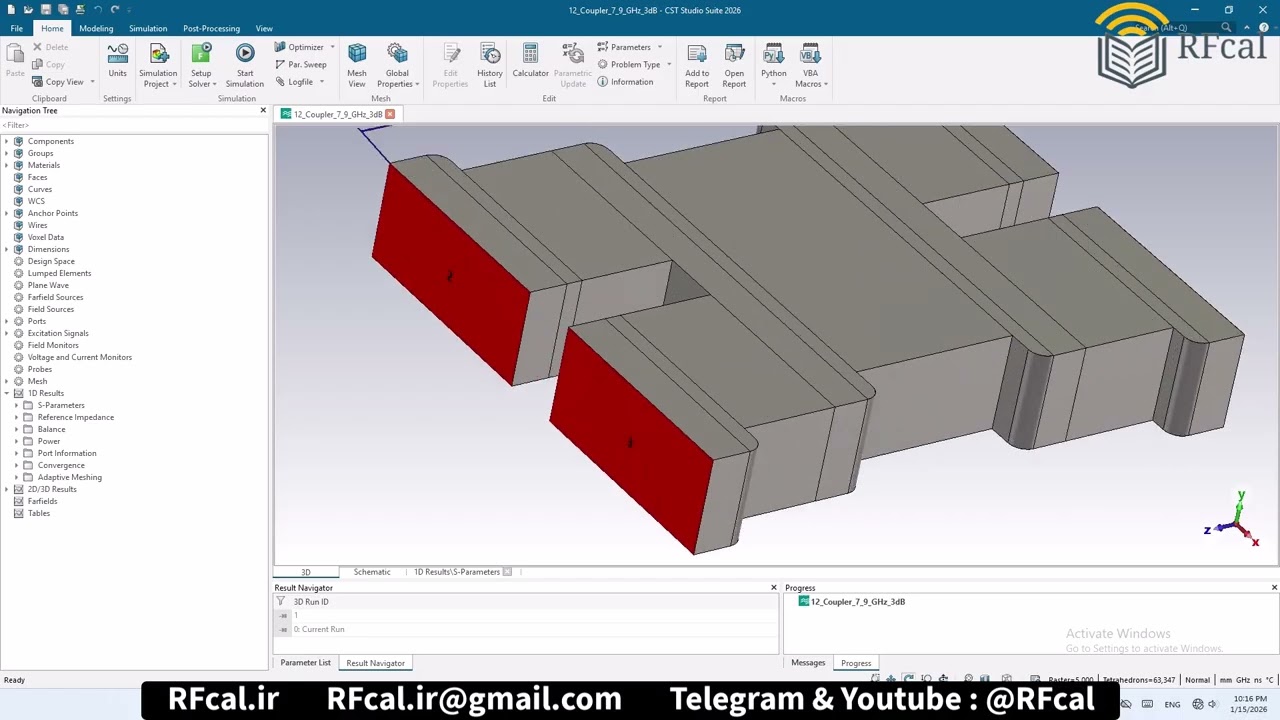Open the 1D Results\S-Parameters tab
Screen dimensions: 1280x720
point(457,572)
